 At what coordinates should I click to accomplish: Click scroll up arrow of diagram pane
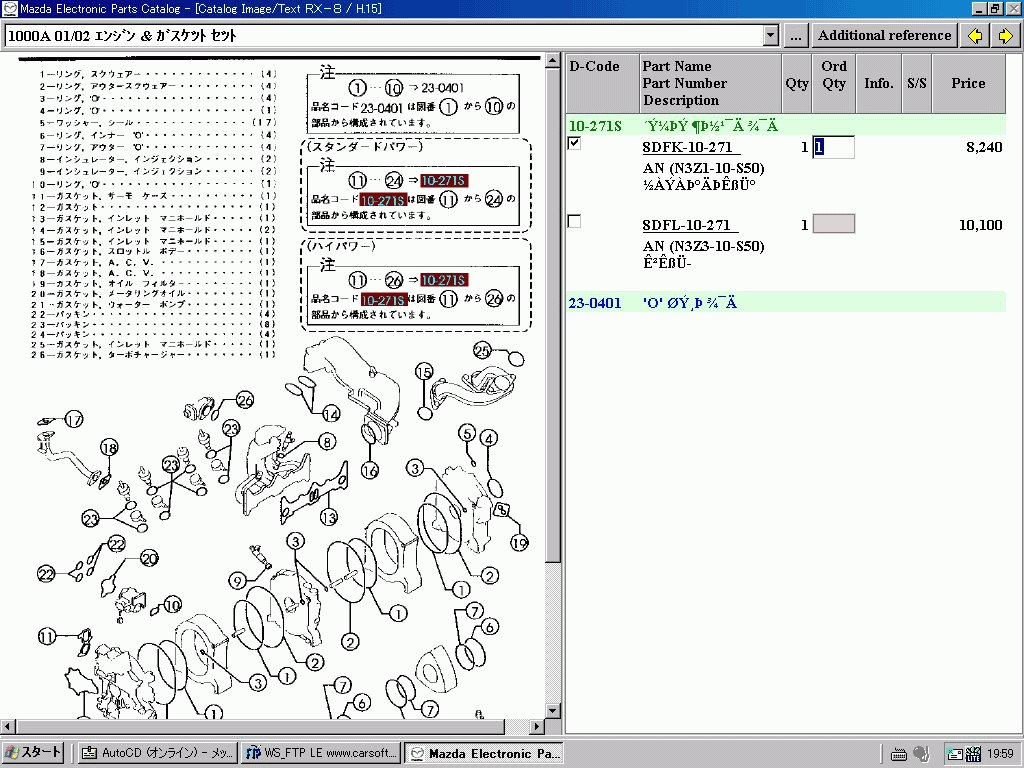[x=552, y=61]
